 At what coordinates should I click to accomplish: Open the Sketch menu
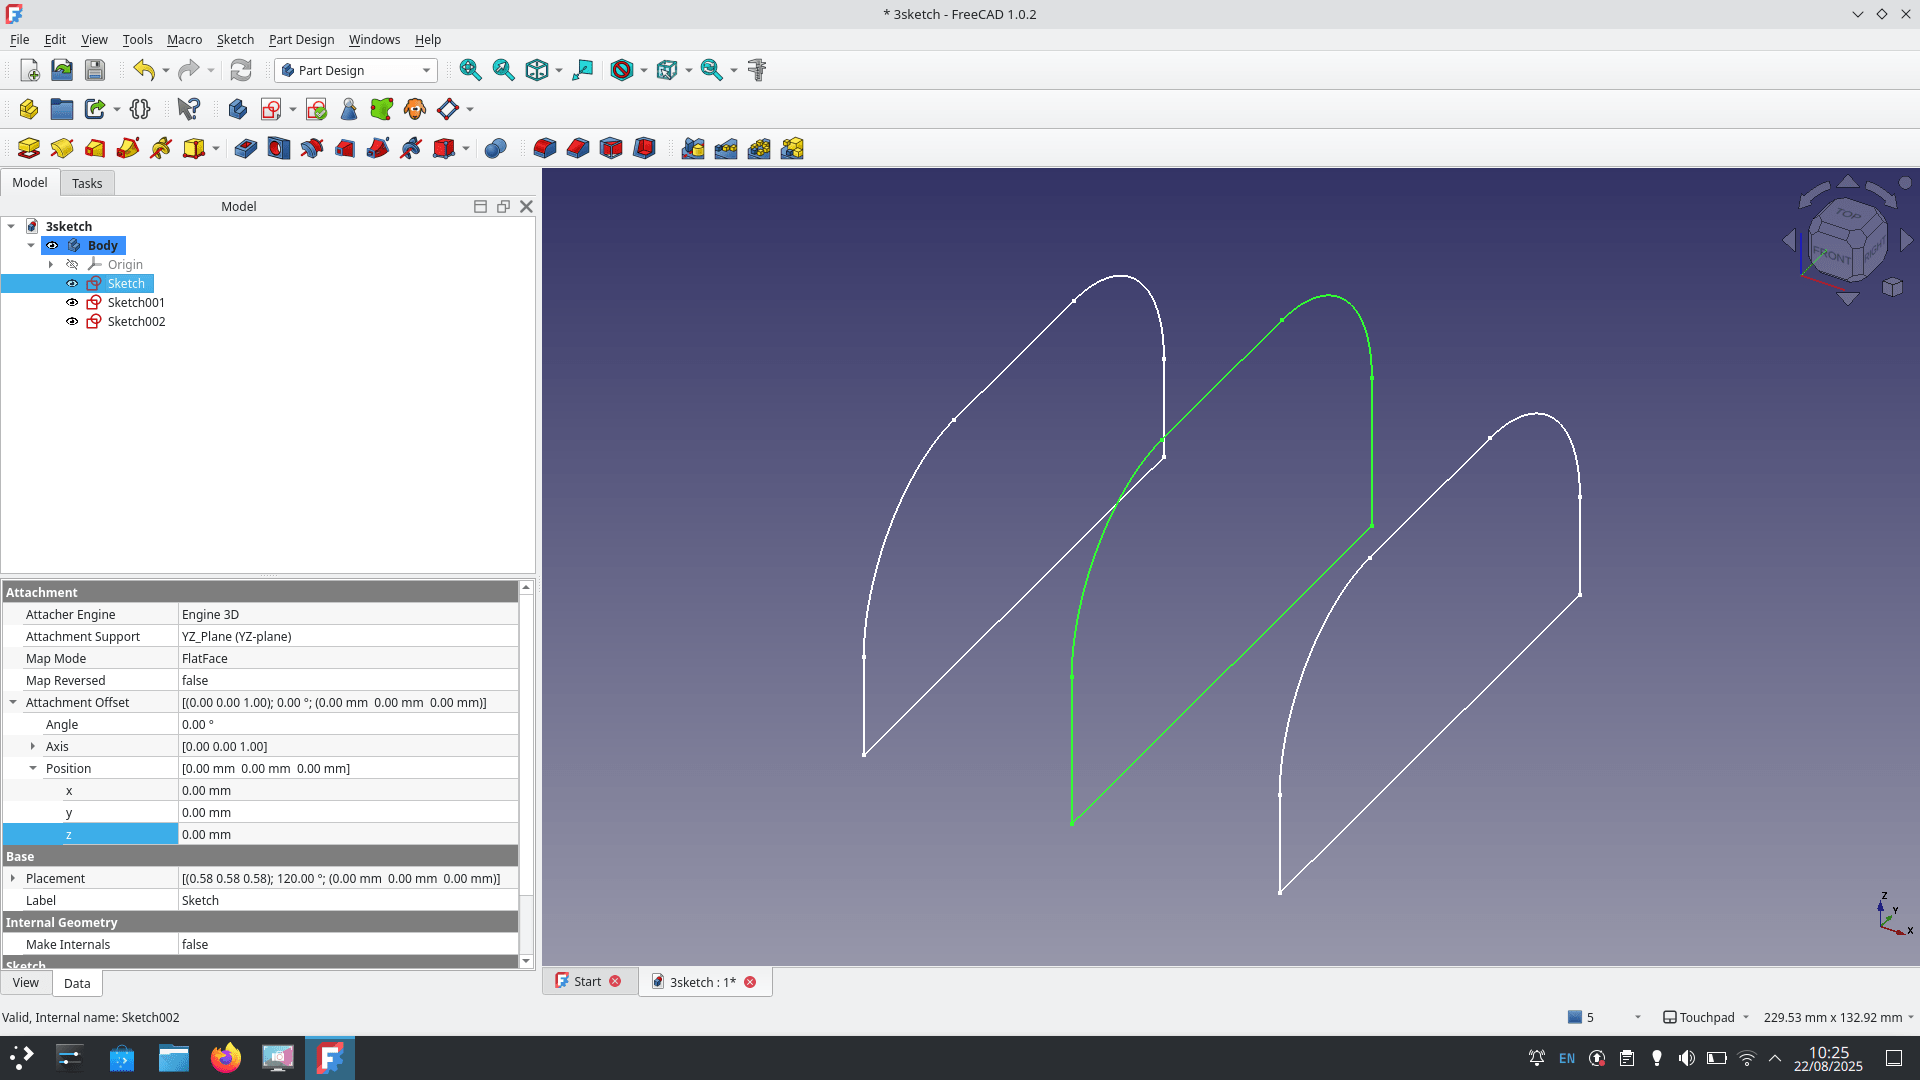[x=235, y=40]
